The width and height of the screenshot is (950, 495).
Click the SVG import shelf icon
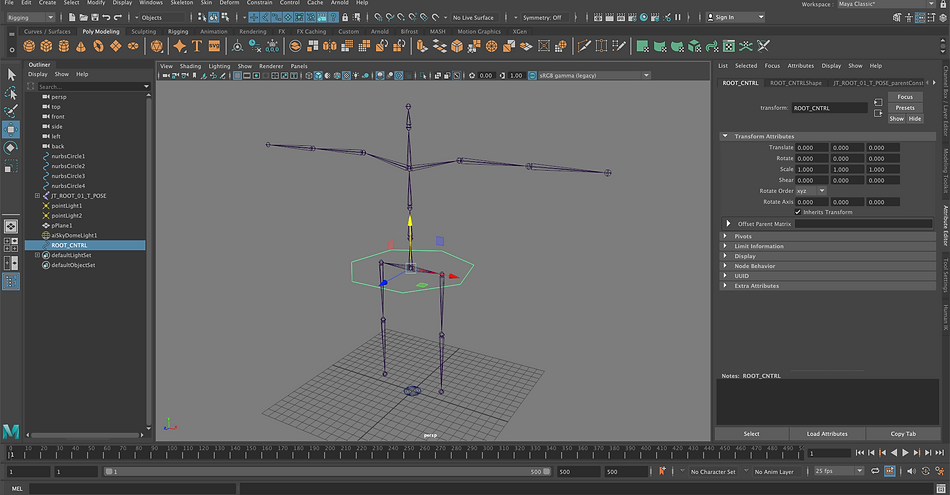click(214, 46)
